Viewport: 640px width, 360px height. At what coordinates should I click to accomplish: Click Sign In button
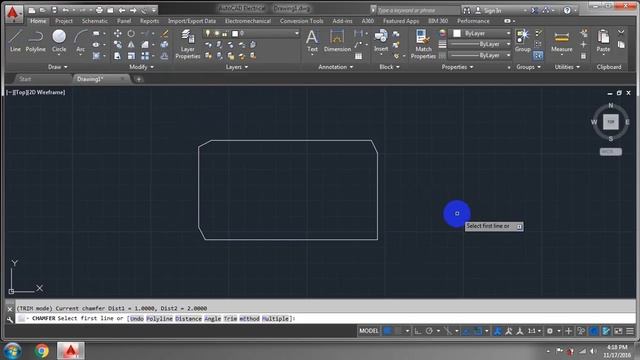click(x=489, y=10)
